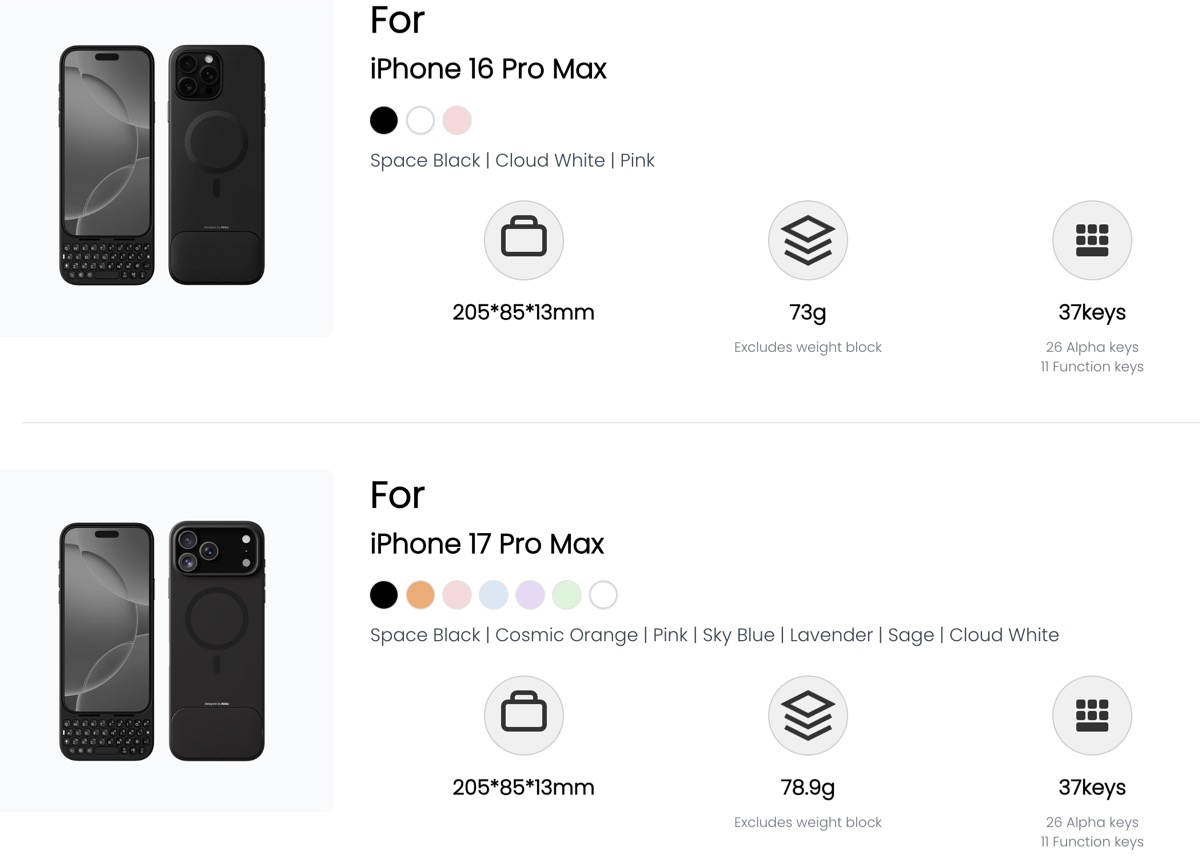Open the iPhone 17 Pro Max case product image

(x=162, y=640)
